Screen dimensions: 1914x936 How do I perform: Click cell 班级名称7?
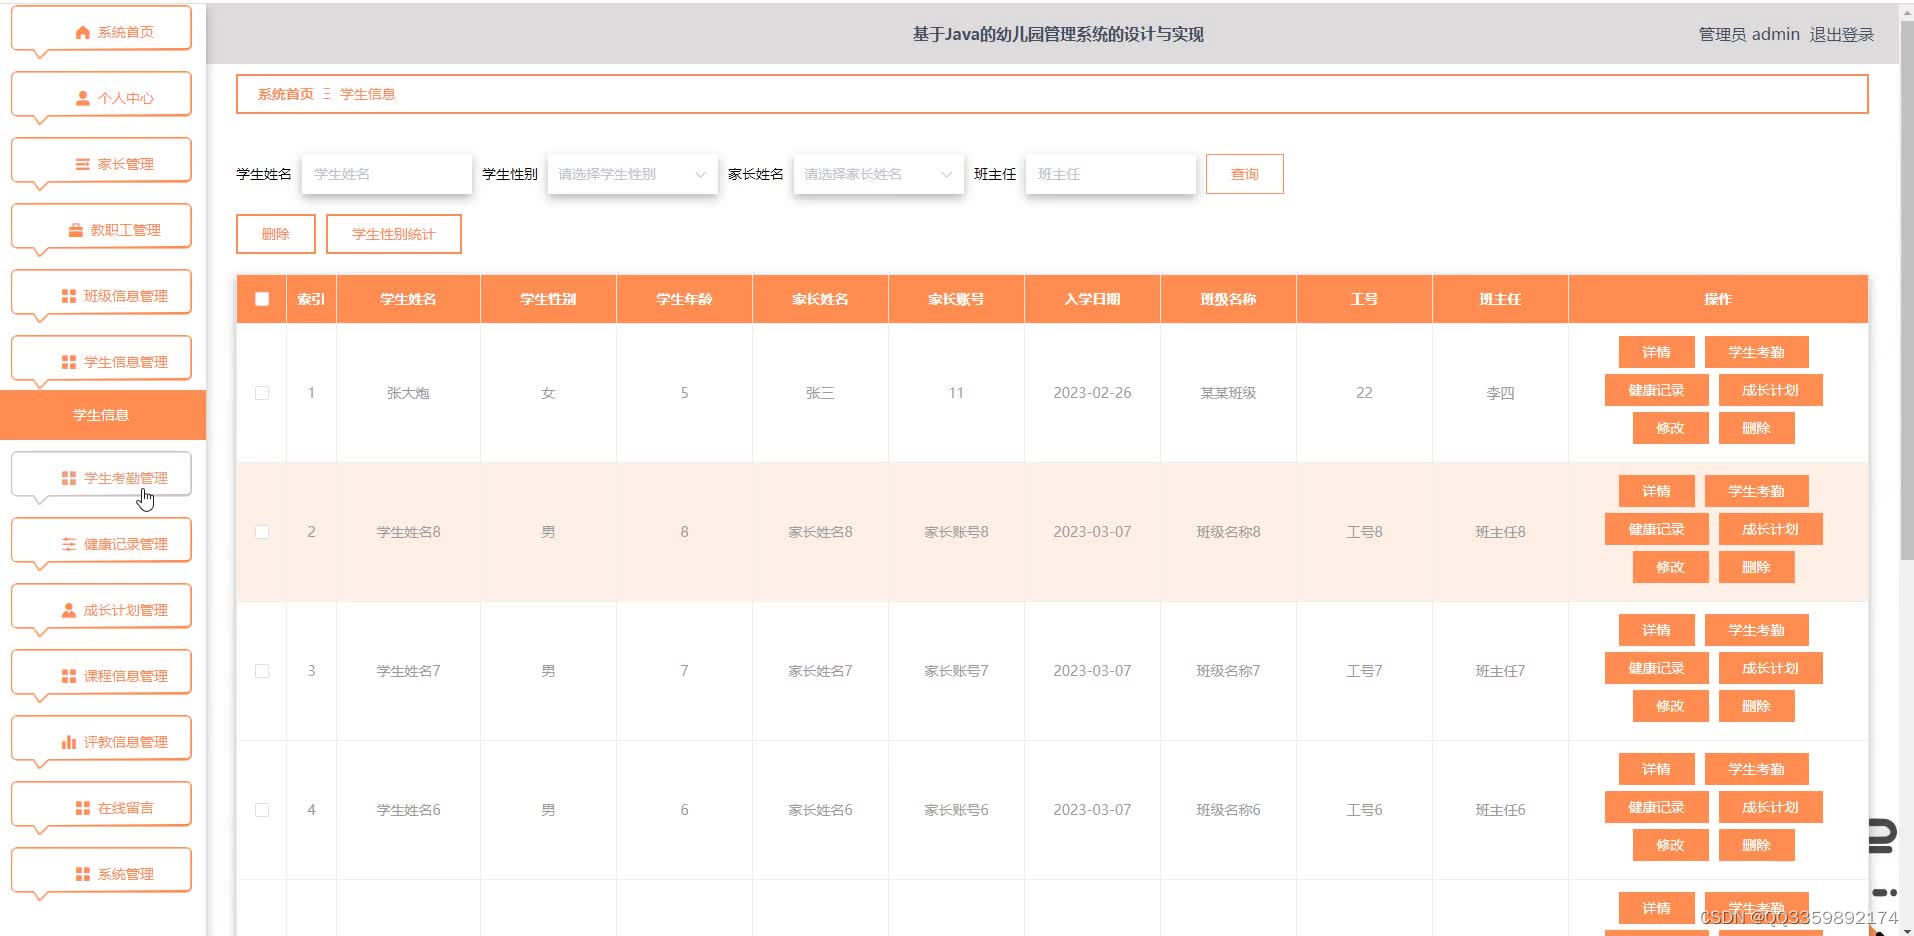[x=1229, y=671]
